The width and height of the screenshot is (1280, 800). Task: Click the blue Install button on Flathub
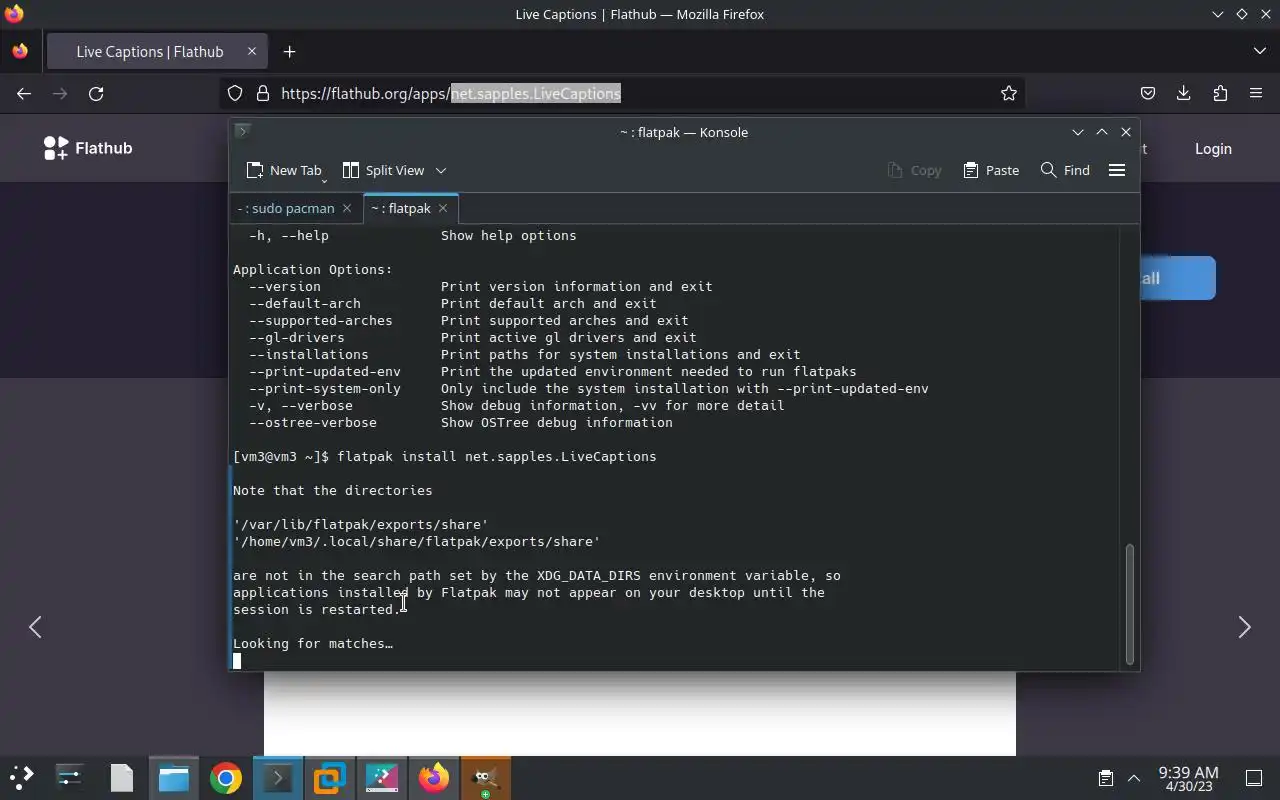tap(1178, 278)
